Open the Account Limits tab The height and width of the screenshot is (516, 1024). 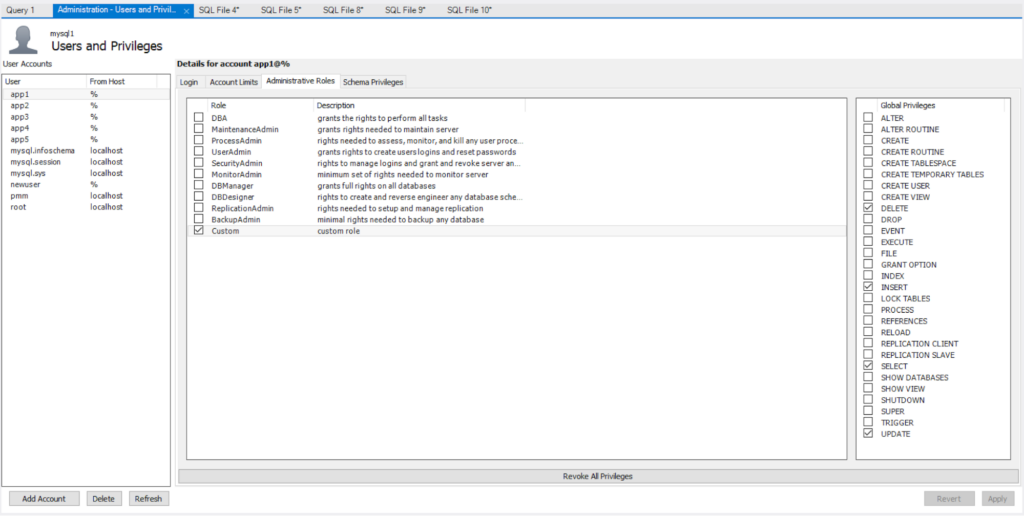(x=233, y=82)
